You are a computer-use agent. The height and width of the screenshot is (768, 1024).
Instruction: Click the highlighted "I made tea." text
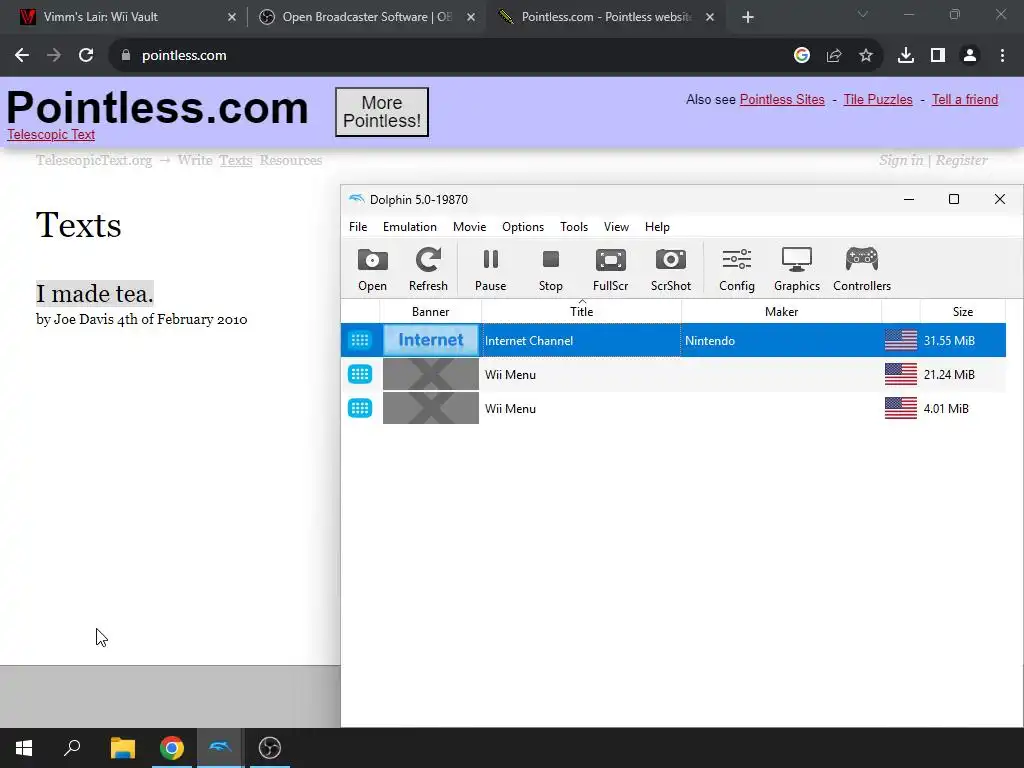click(x=95, y=293)
